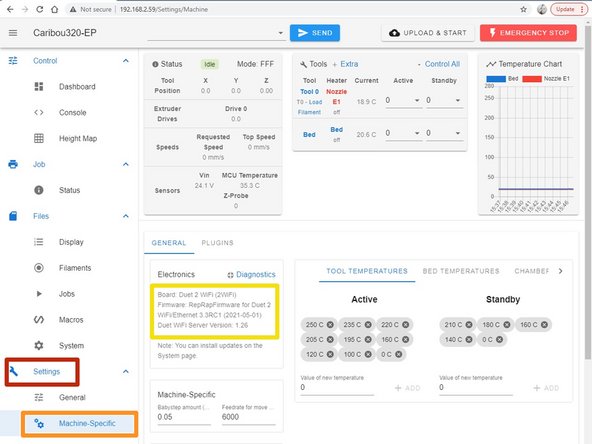
Task: Click the Settings wrench icon
Action: point(14,372)
